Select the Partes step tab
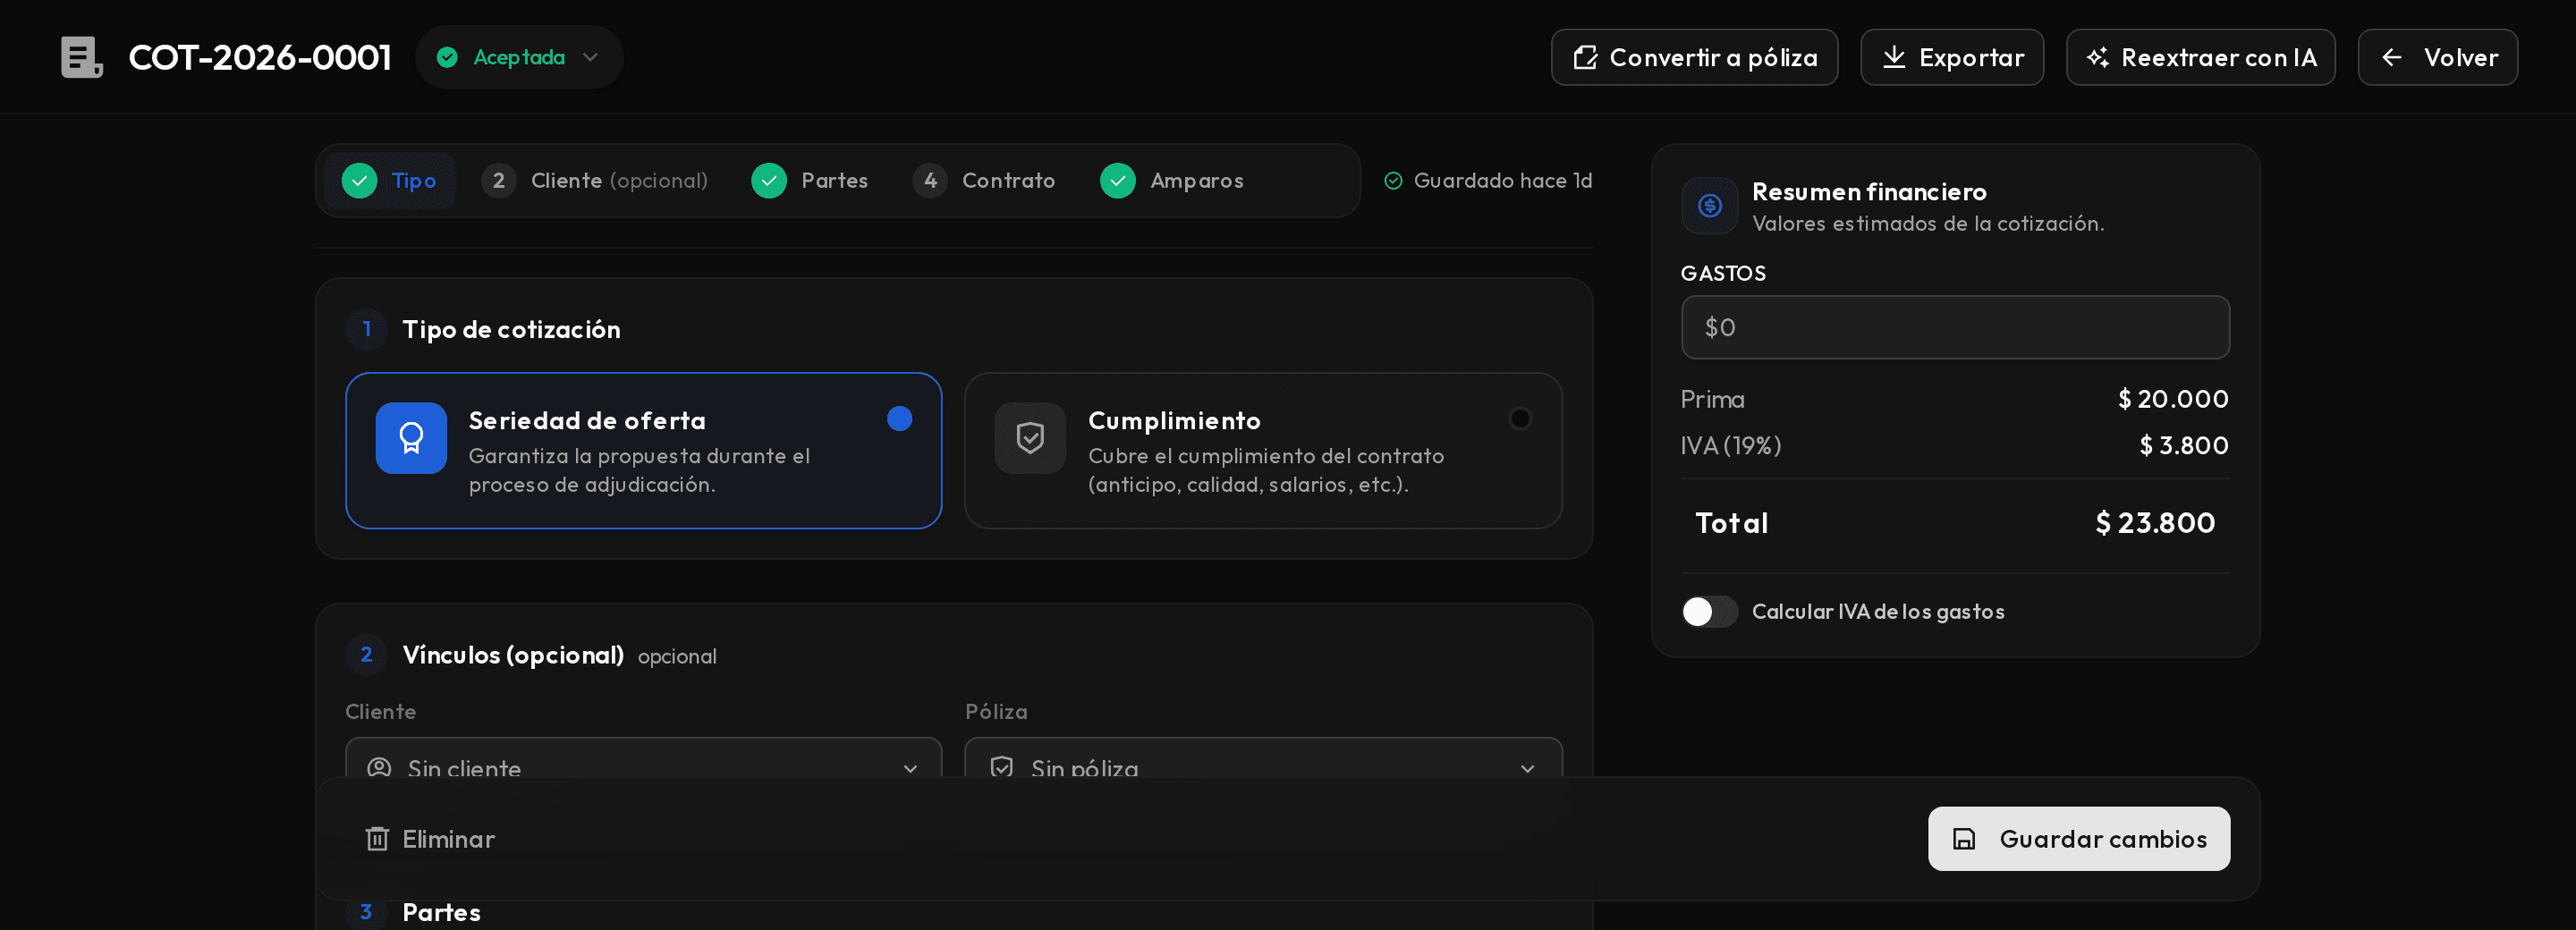 (809, 181)
